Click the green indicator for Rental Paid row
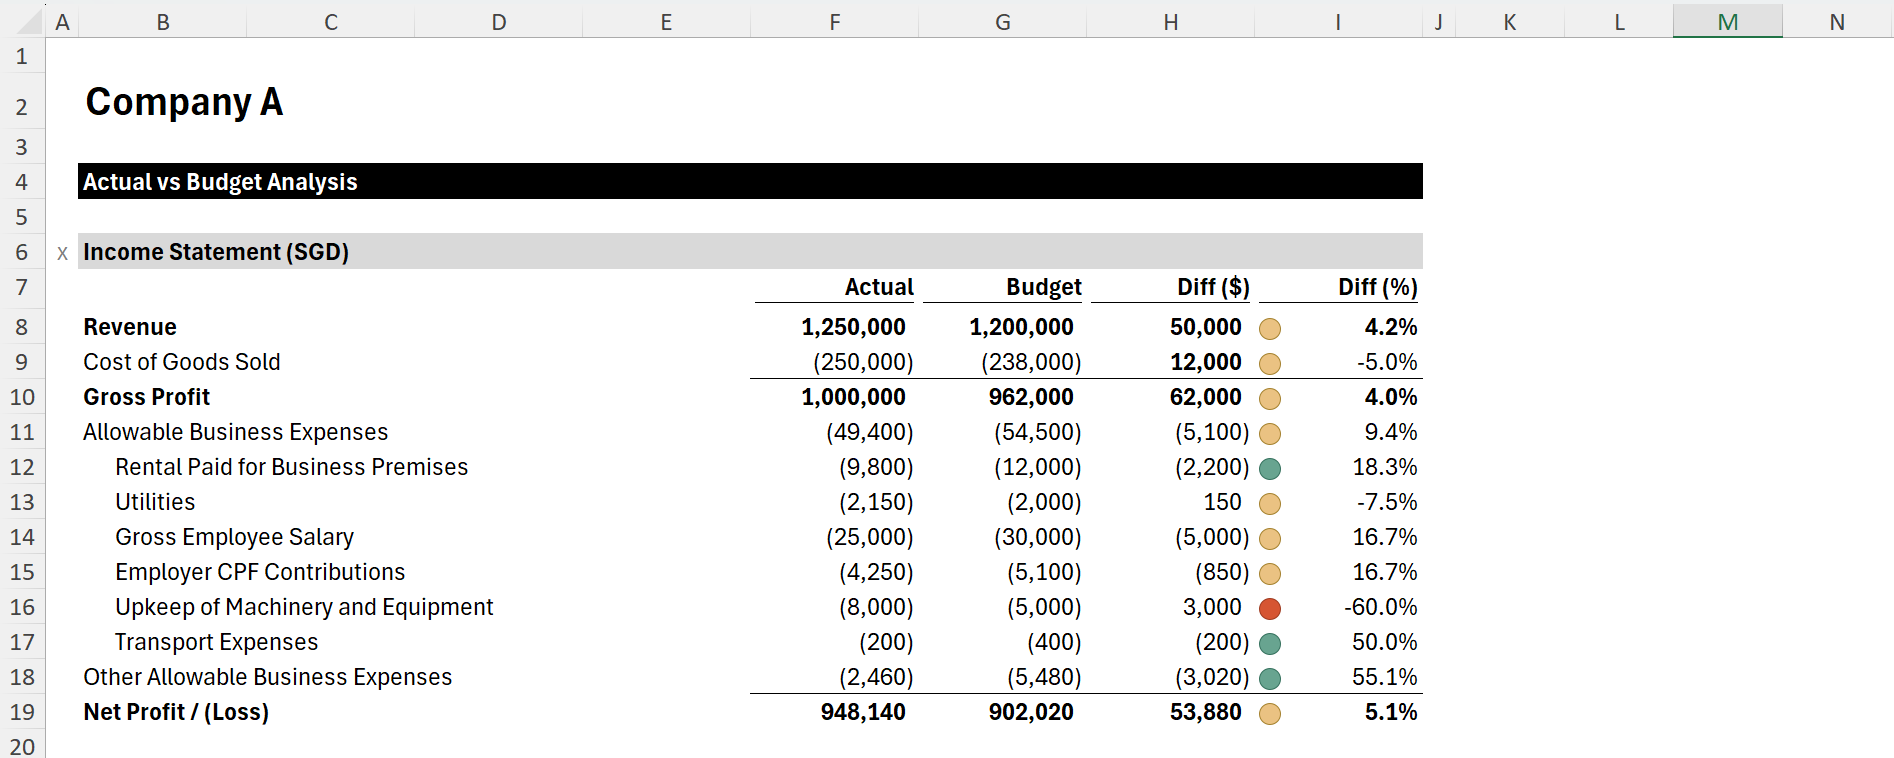Image resolution: width=1894 pixels, height=758 pixels. tap(1270, 469)
